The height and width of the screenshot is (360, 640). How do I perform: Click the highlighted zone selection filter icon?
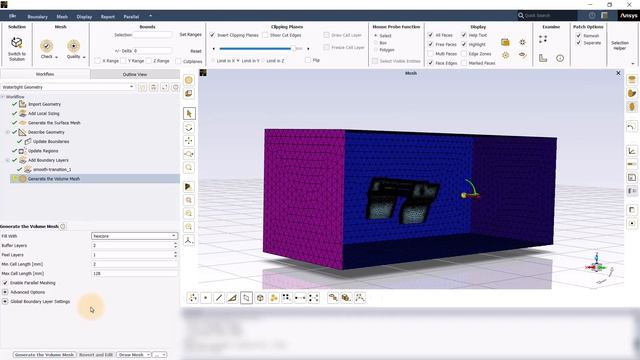coord(246,298)
